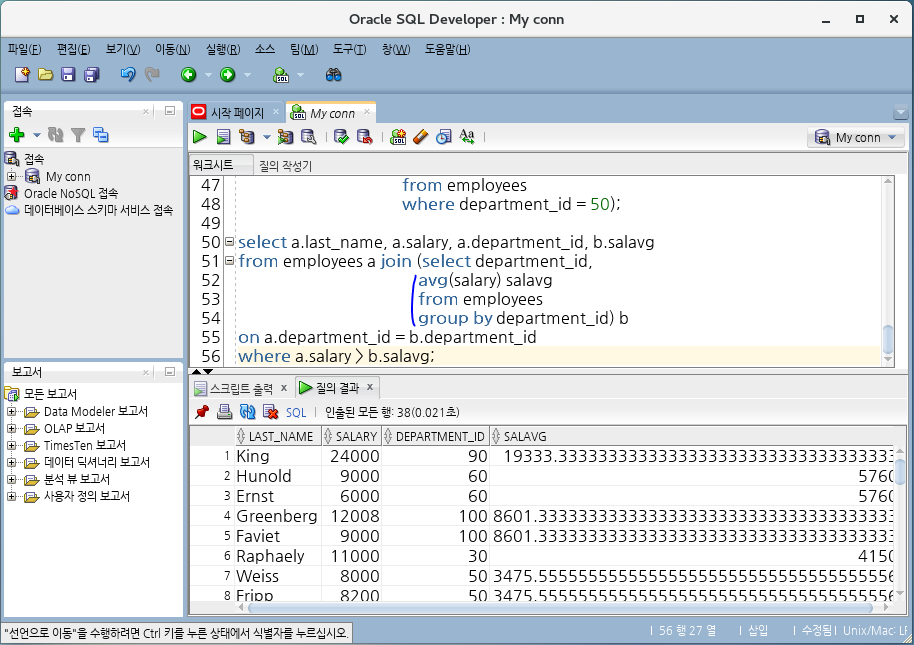This screenshot has width=914, height=645.
Task: Sort by SALAVG column header
Action: (x=691, y=436)
